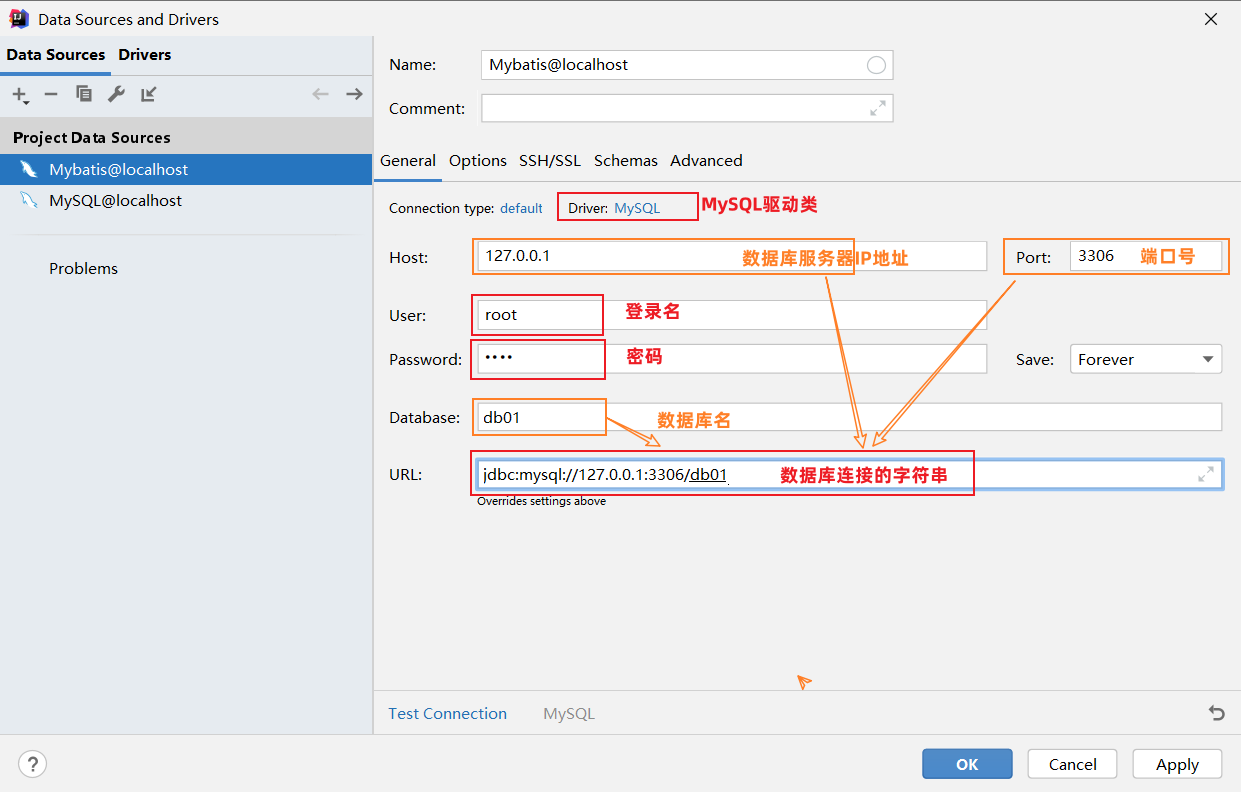1241x792 pixels.
Task: Click the Port field showing 3306
Action: click(1146, 256)
